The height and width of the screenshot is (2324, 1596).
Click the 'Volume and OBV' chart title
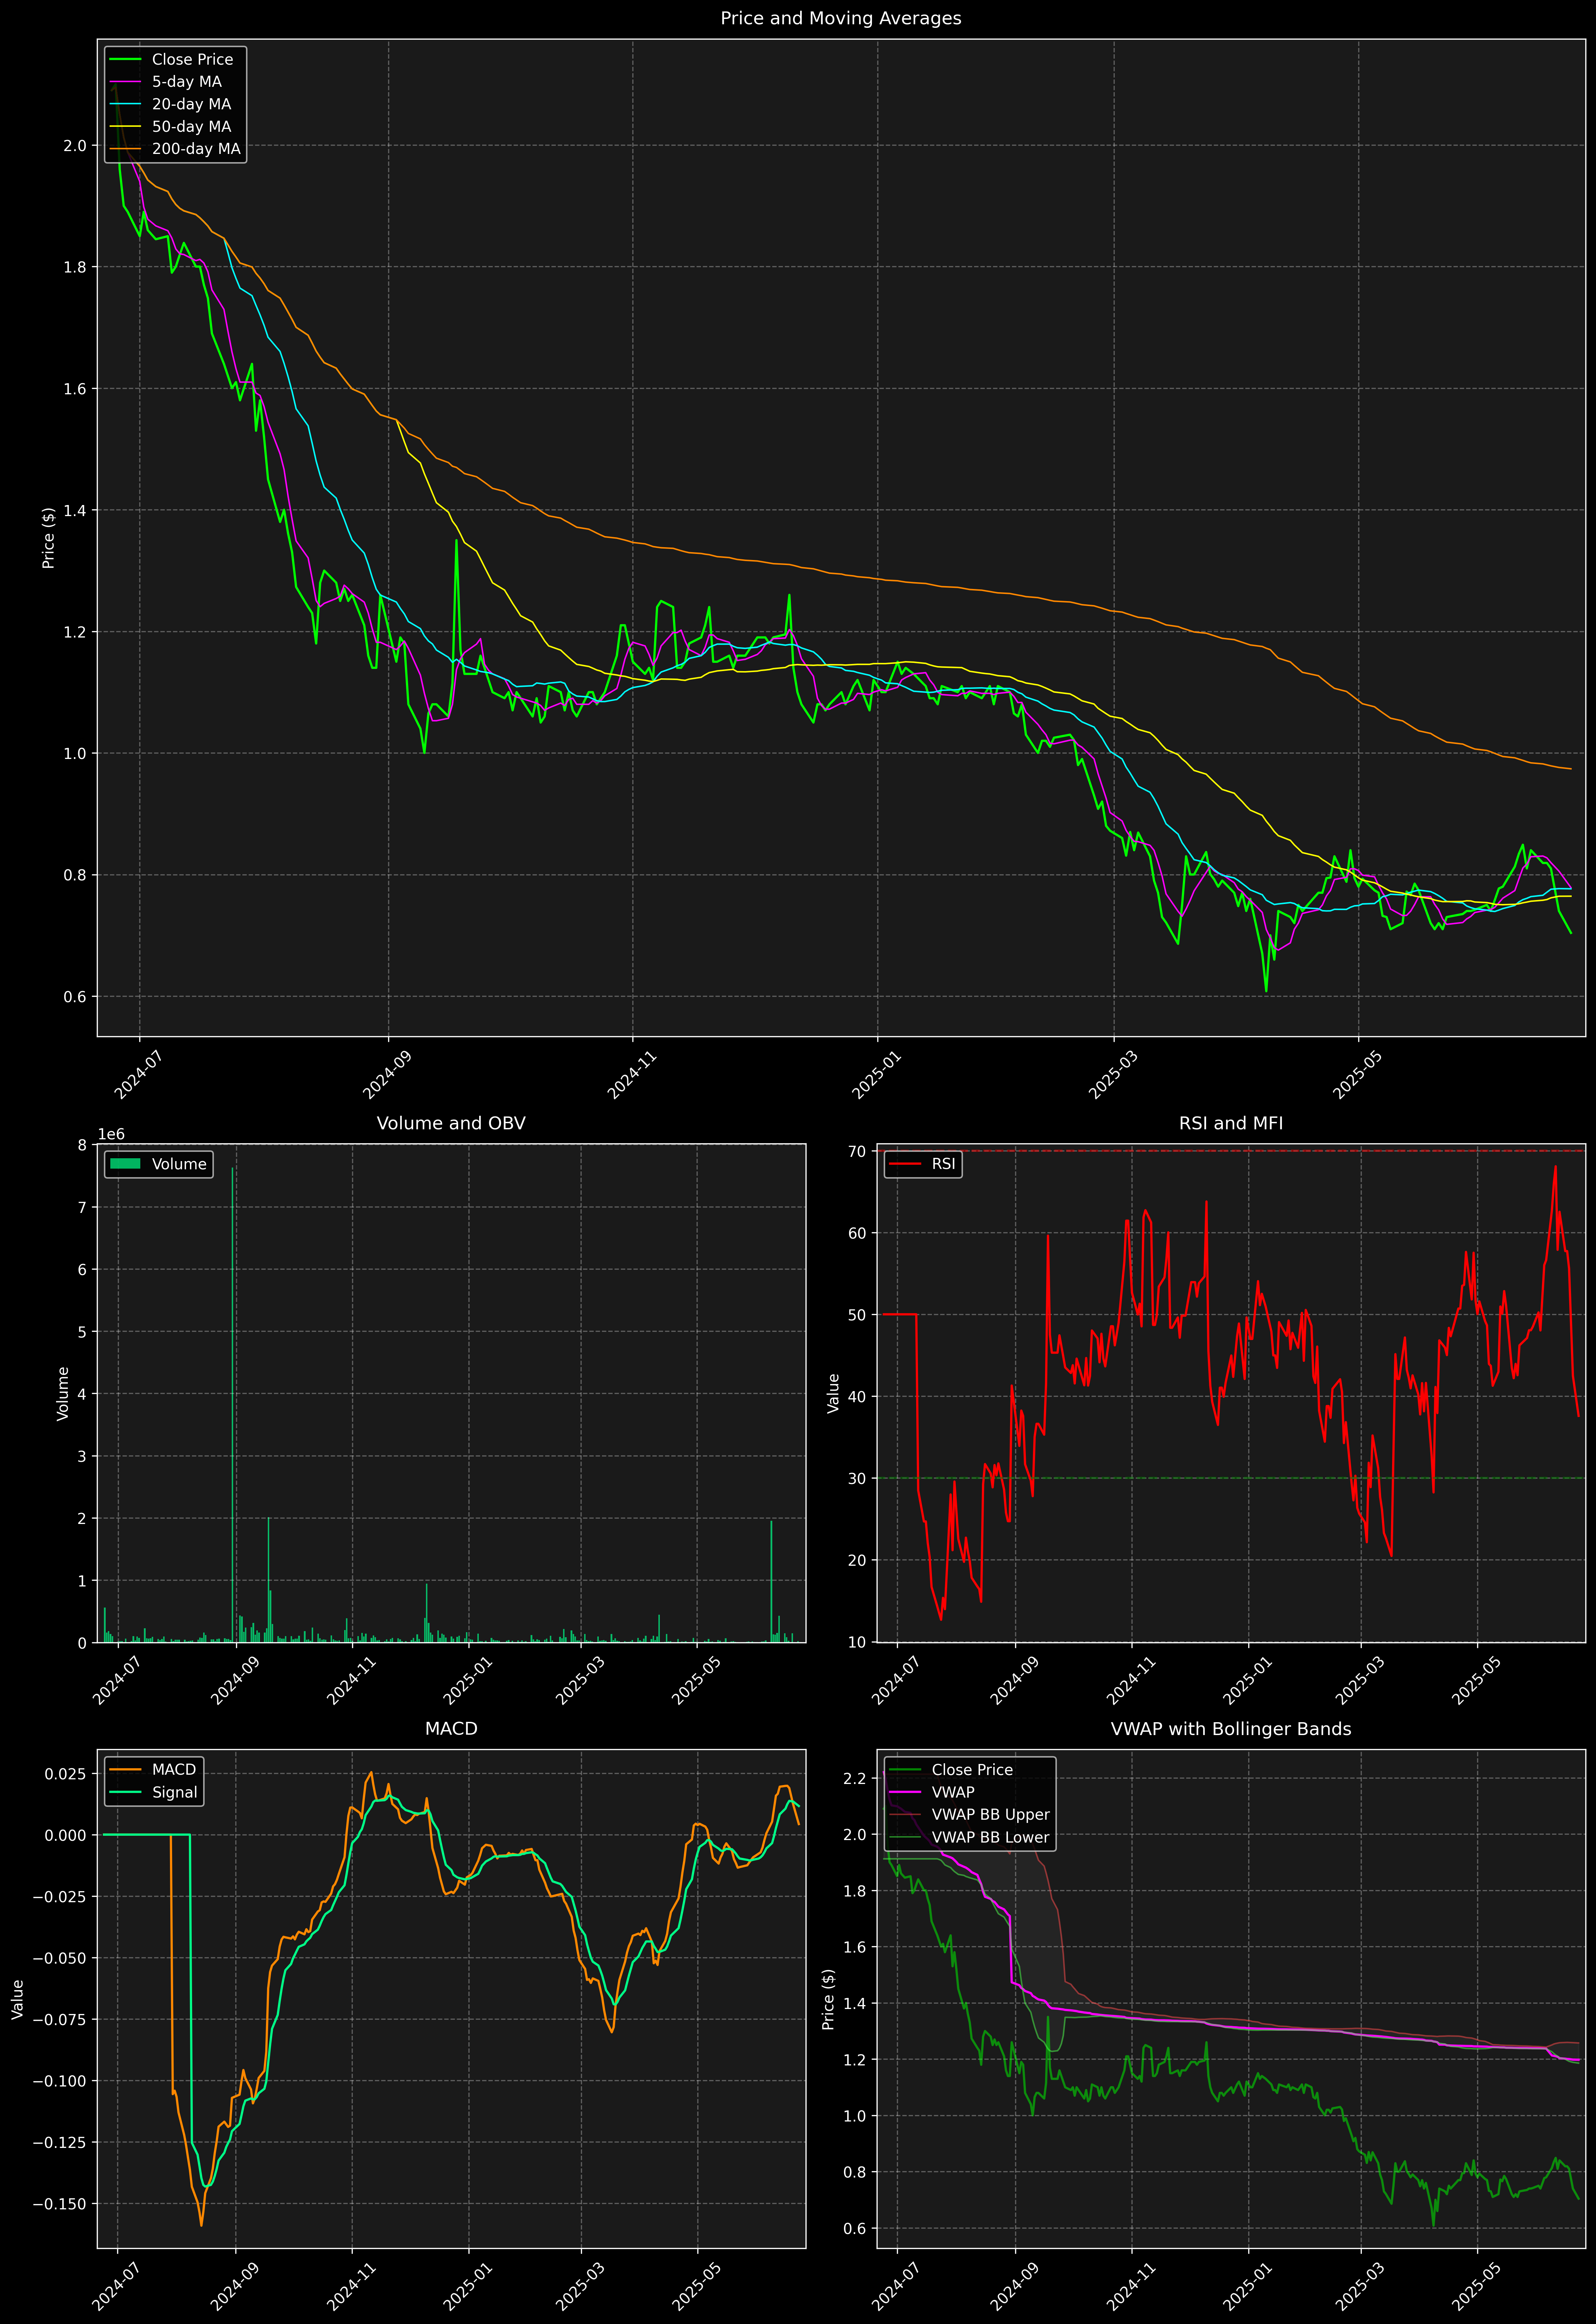click(451, 1123)
